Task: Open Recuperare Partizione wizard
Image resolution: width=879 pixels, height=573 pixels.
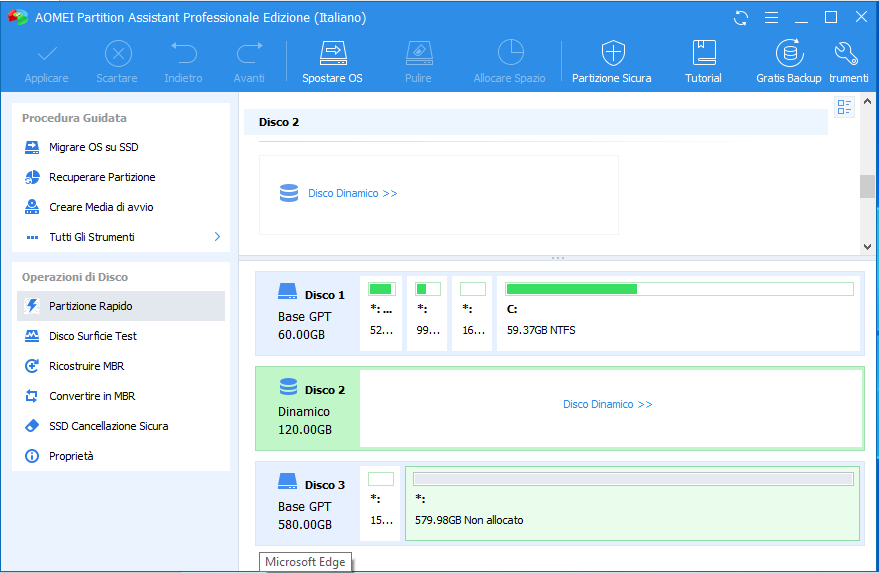Action: coord(121,177)
